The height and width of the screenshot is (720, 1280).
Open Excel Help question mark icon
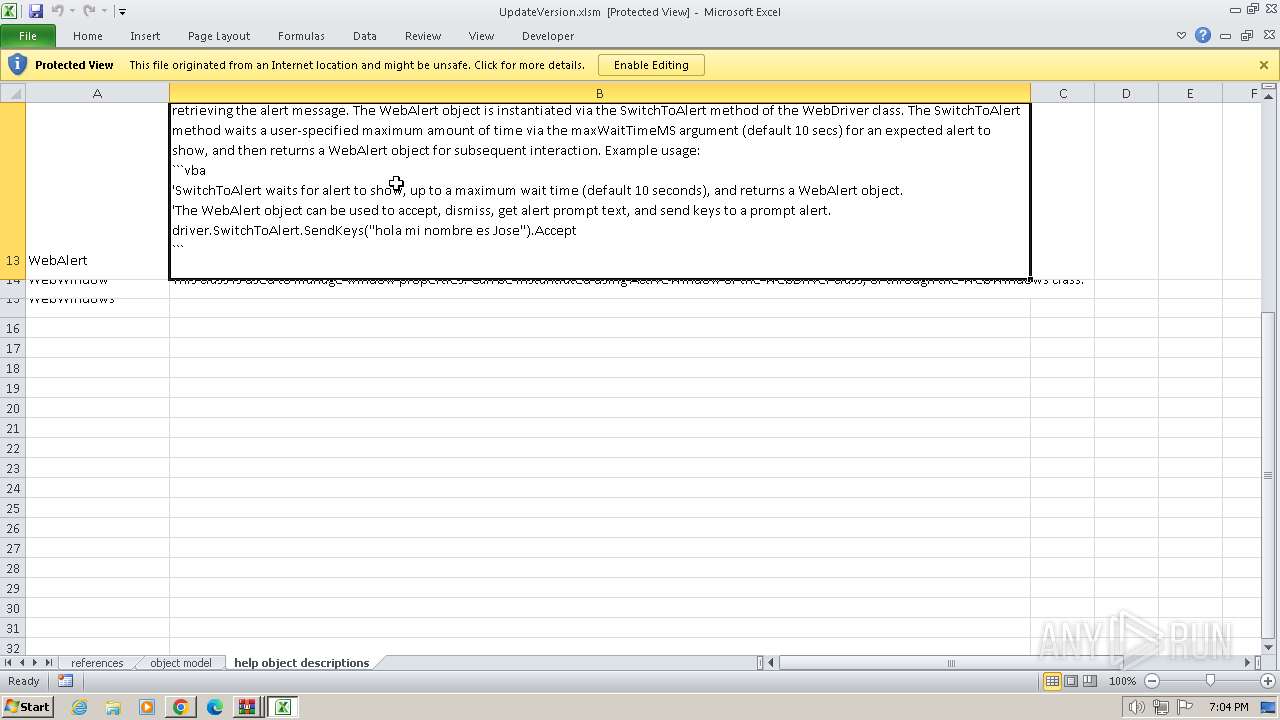tap(1203, 36)
